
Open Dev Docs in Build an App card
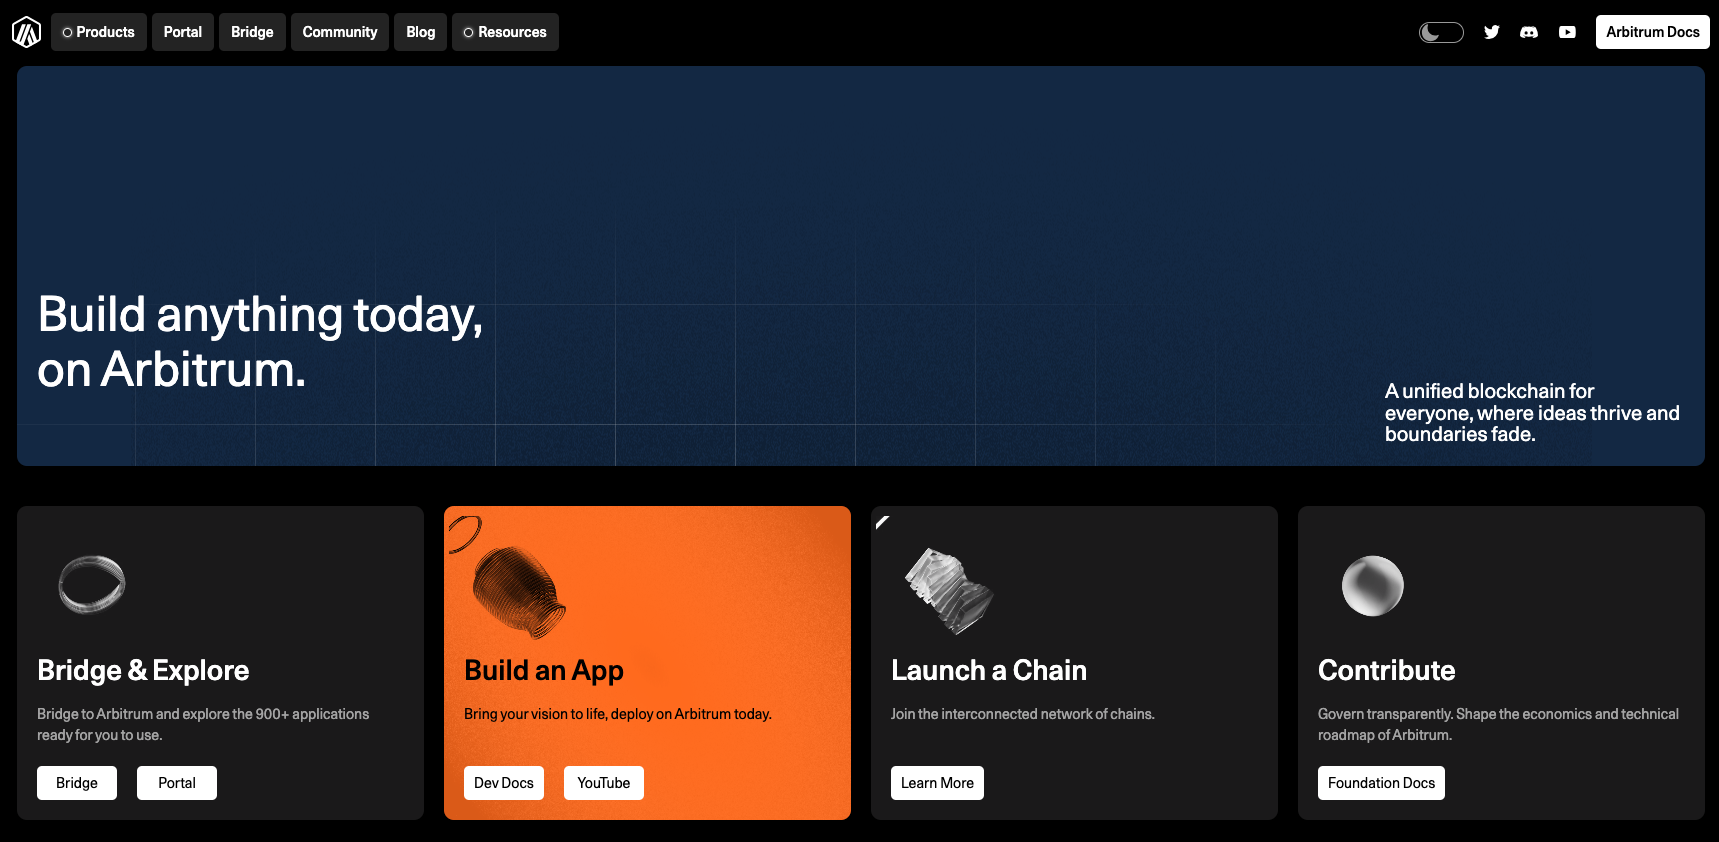504,783
